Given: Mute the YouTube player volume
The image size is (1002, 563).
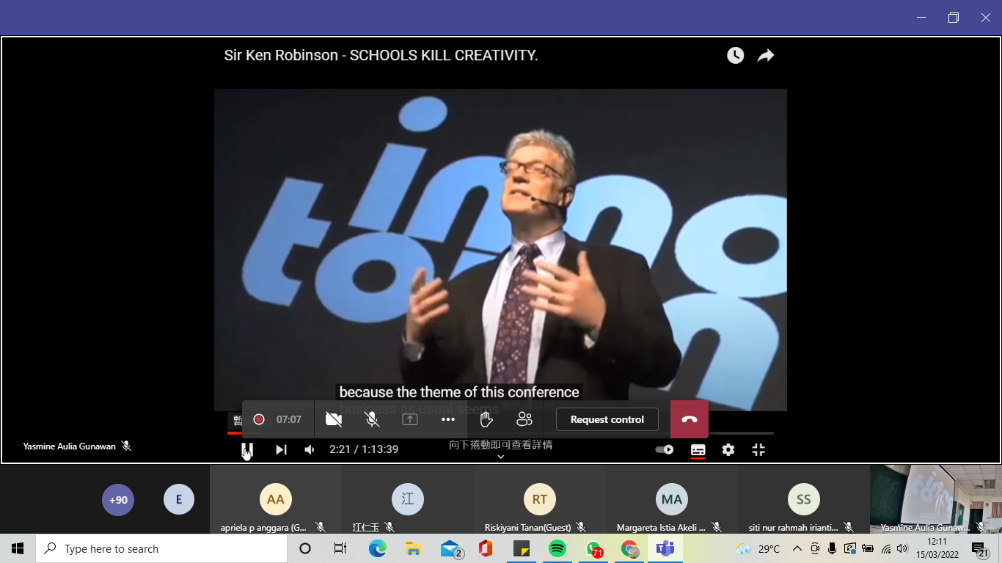Looking at the screenshot, I should tap(310, 449).
